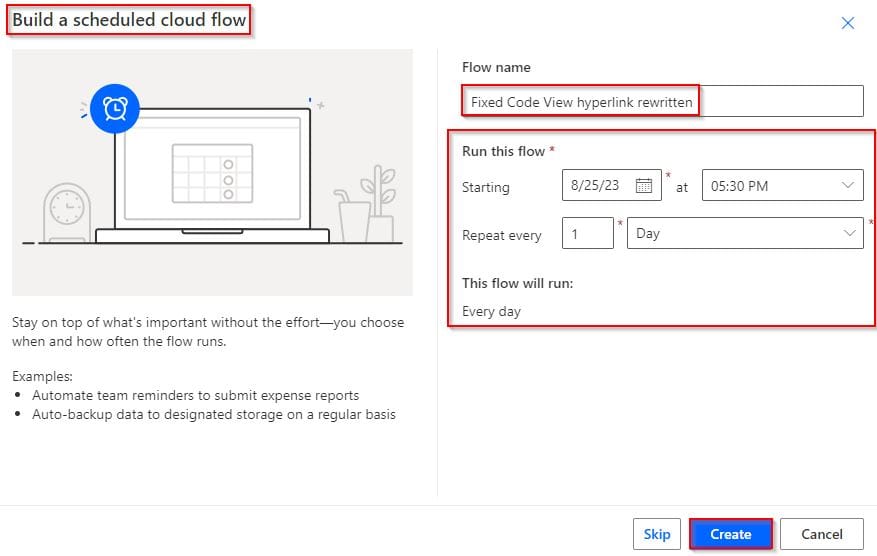This screenshot has width=877, height=556.
Task: Click the Repeat every number field
Action: (x=587, y=233)
